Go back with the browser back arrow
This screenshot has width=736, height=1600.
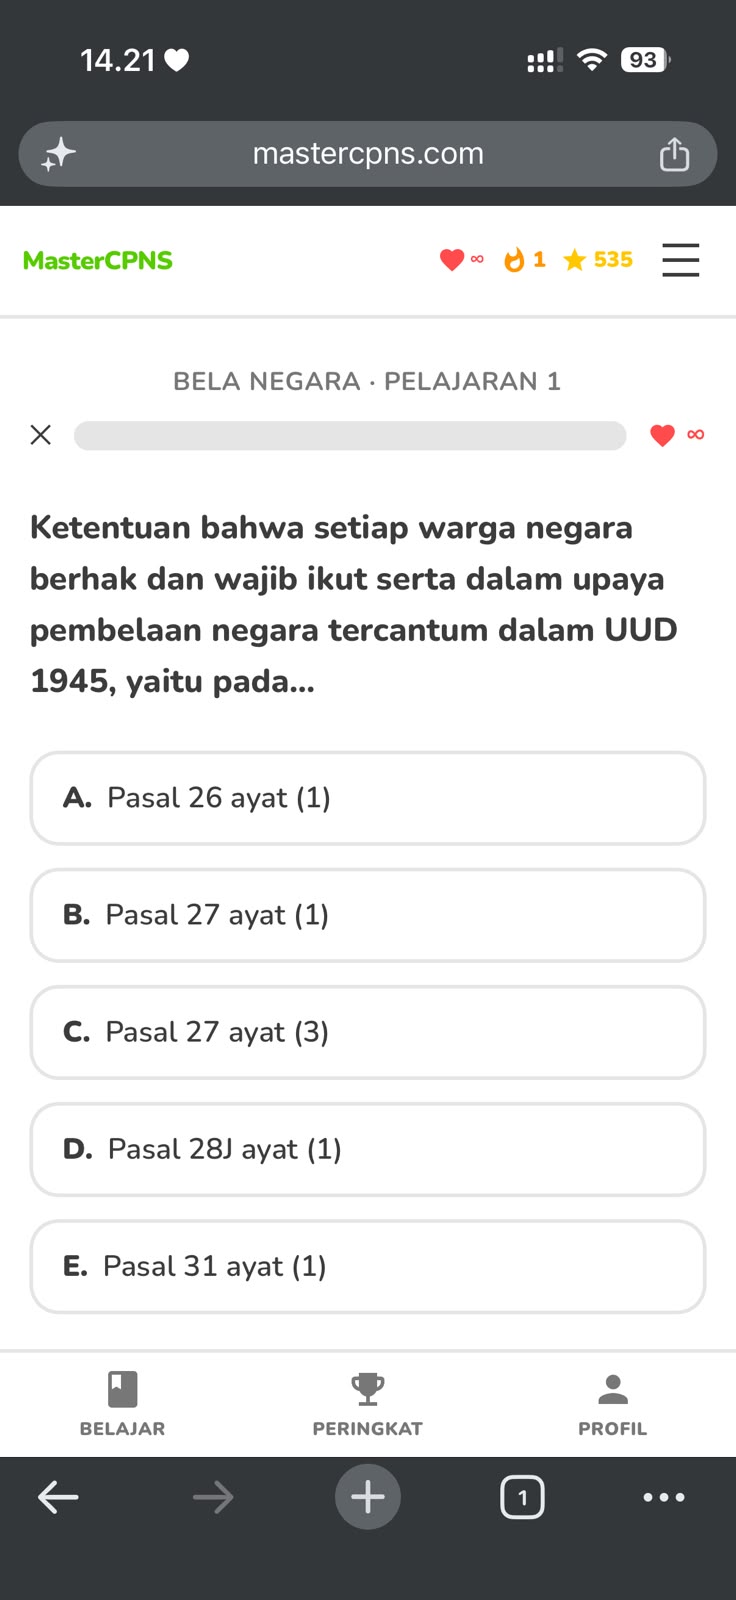pyautogui.click(x=58, y=1497)
